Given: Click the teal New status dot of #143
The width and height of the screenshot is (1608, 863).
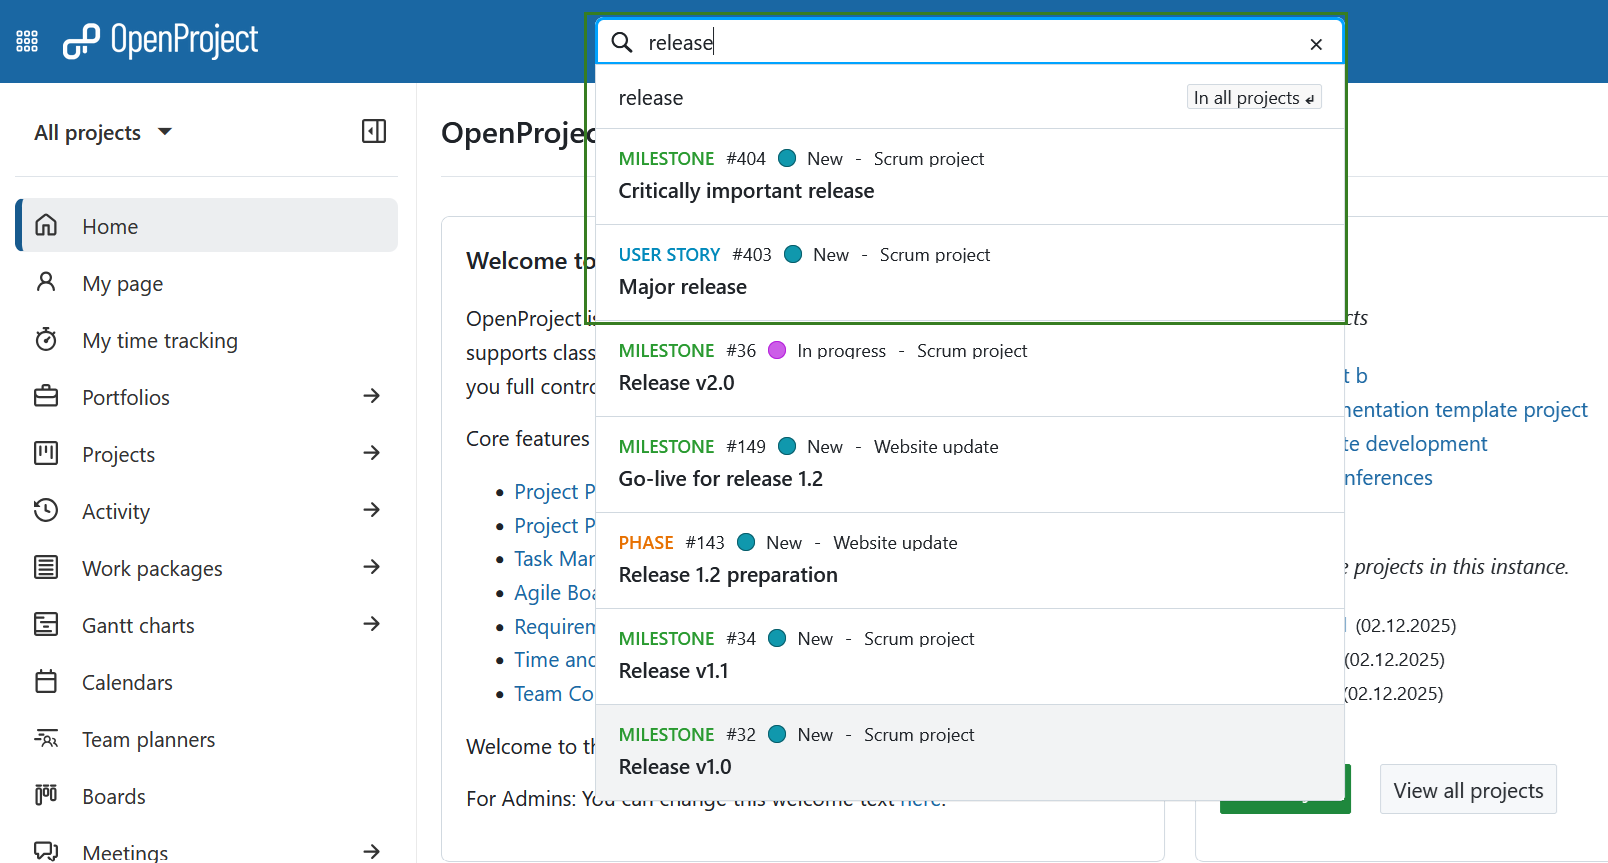Looking at the screenshot, I should click(746, 542).
